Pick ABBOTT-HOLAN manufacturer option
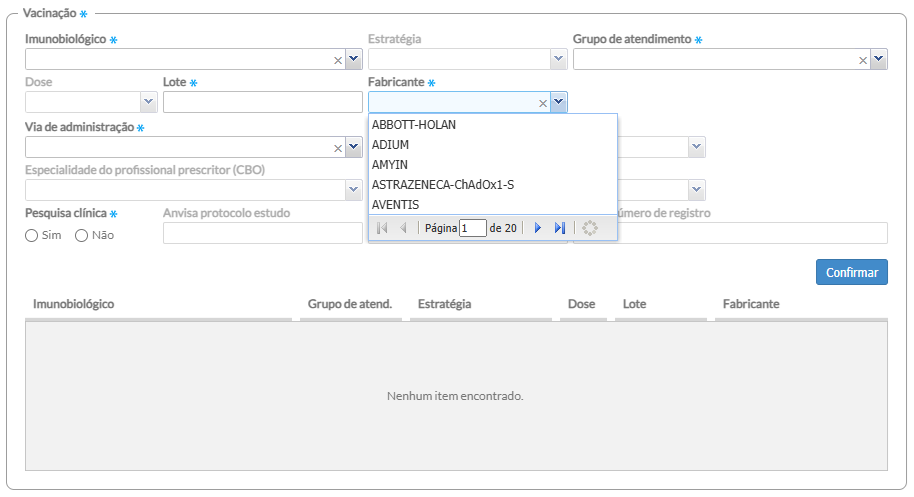Screen dimensions: 914x497 coord(414,125)
